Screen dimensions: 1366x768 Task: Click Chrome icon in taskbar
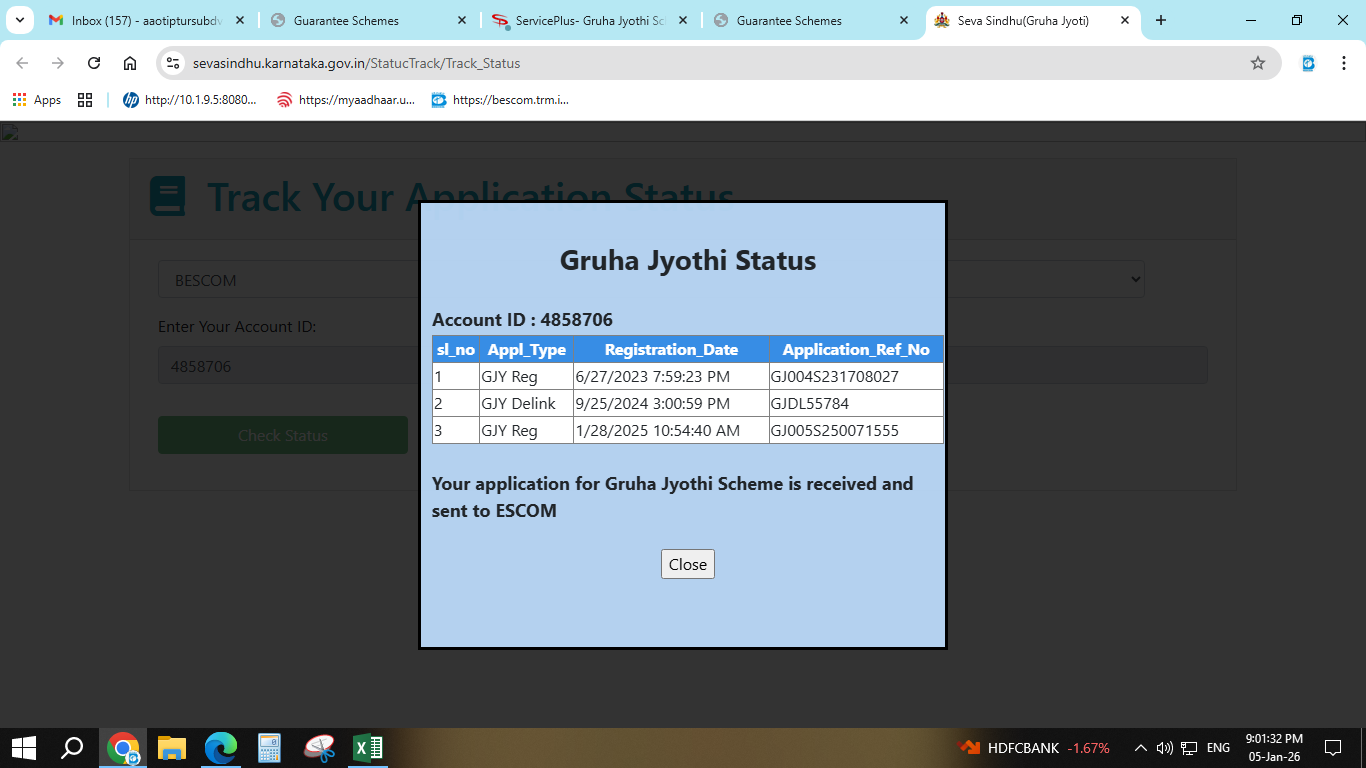[123, 747]
